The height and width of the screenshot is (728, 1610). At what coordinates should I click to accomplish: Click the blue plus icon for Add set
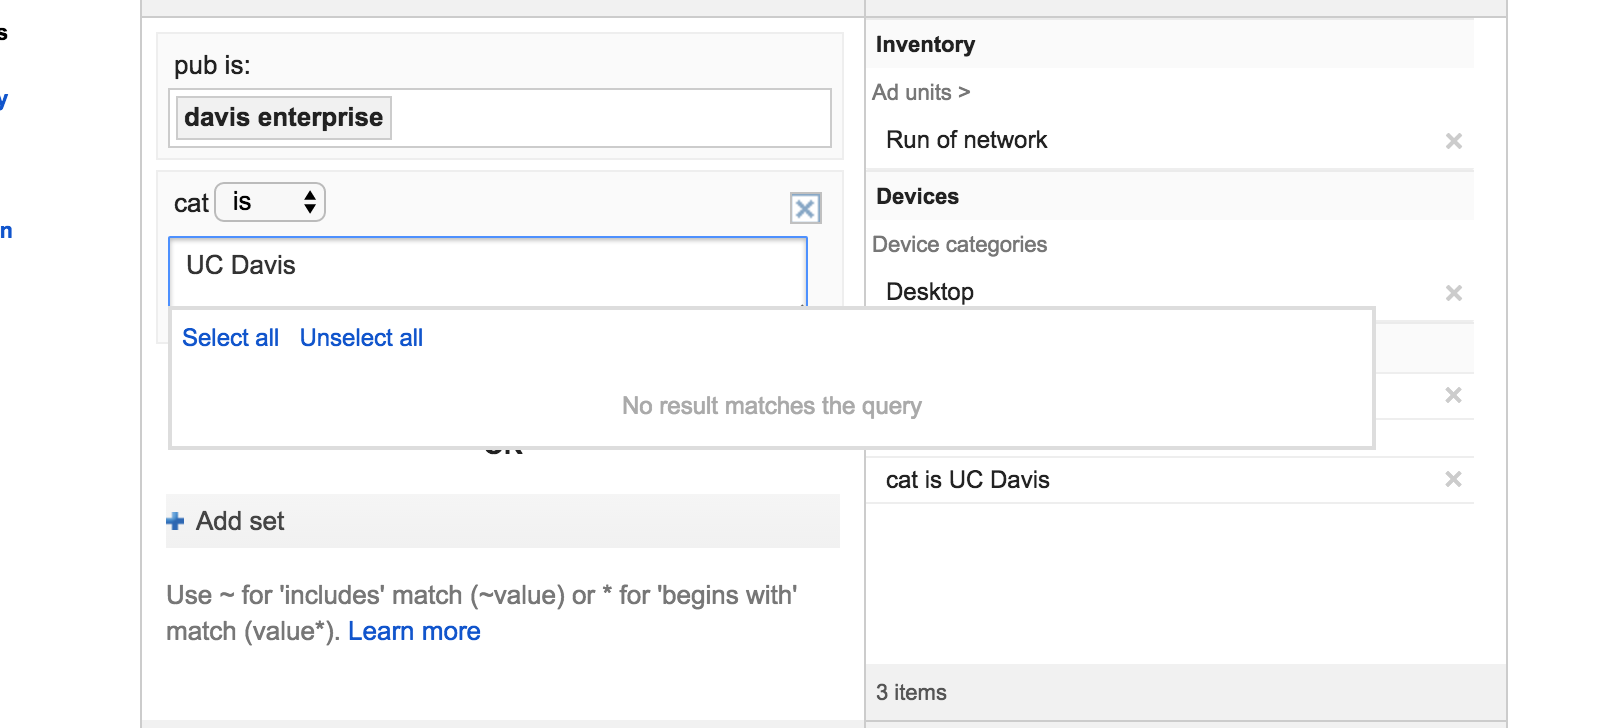click(x=176, y=521)
